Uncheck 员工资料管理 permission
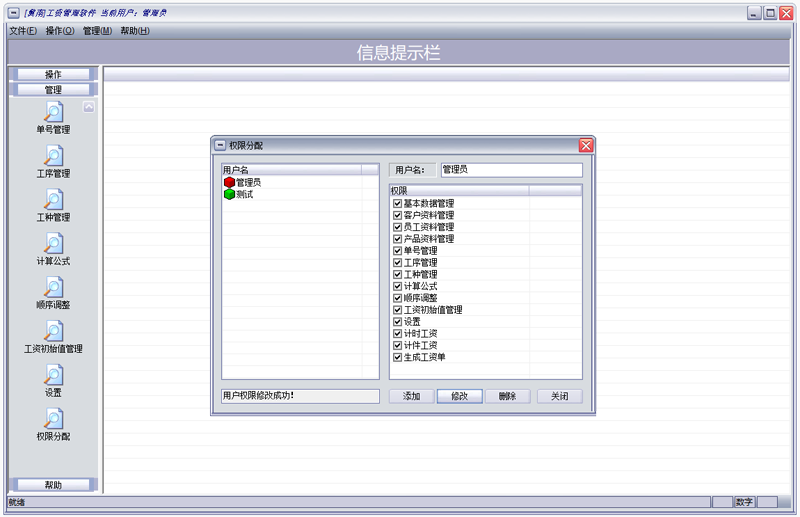 [x=397, y=227]
